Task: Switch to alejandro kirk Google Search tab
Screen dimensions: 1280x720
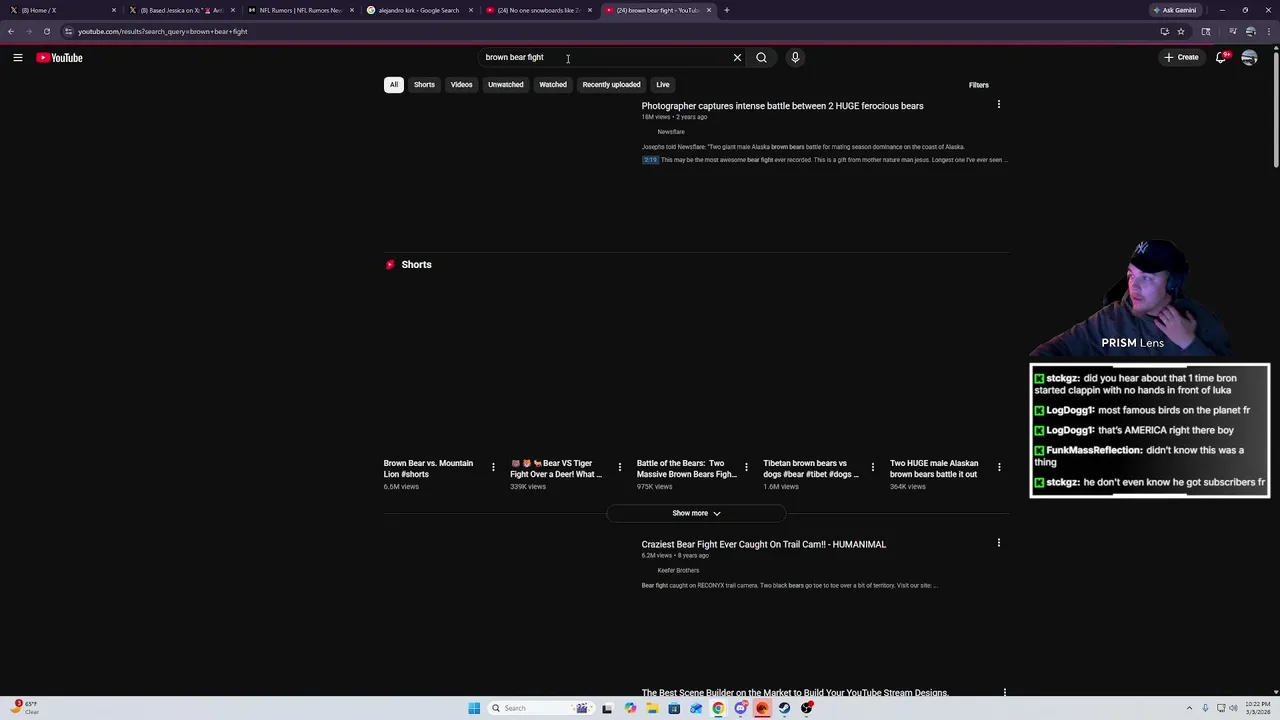Action: pyautogui.click(x=419, y=10)
